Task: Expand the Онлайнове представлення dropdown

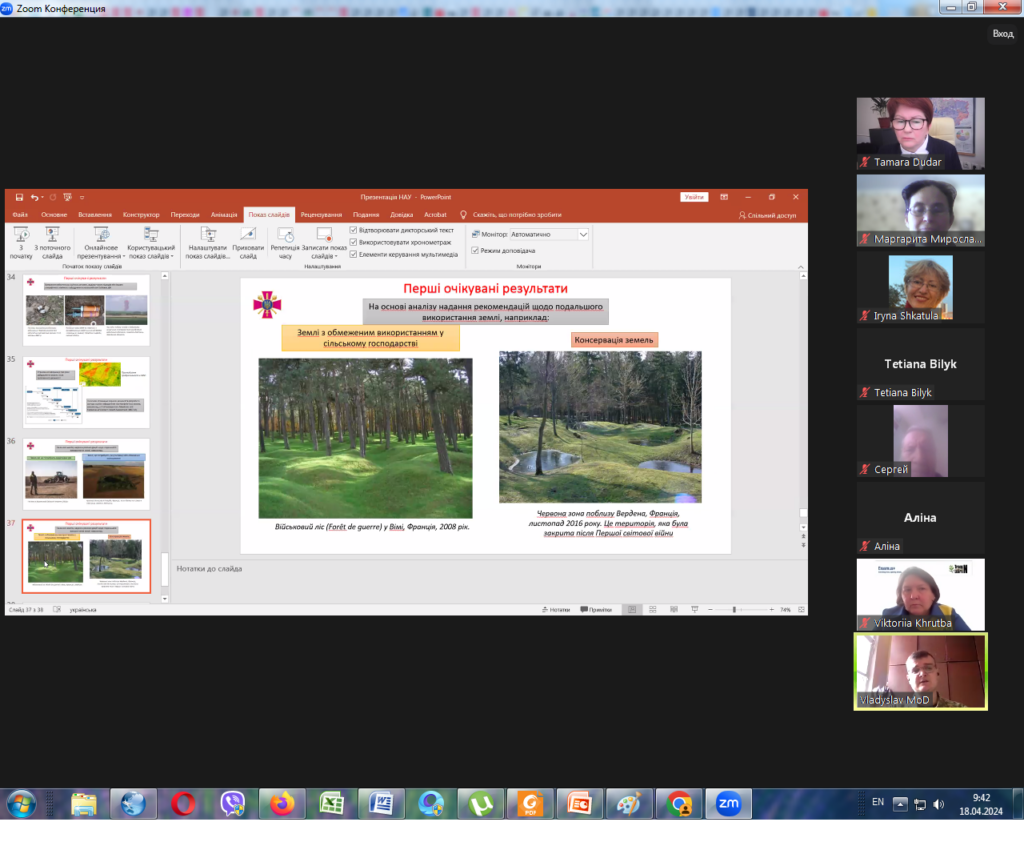Action: [101, 251]
